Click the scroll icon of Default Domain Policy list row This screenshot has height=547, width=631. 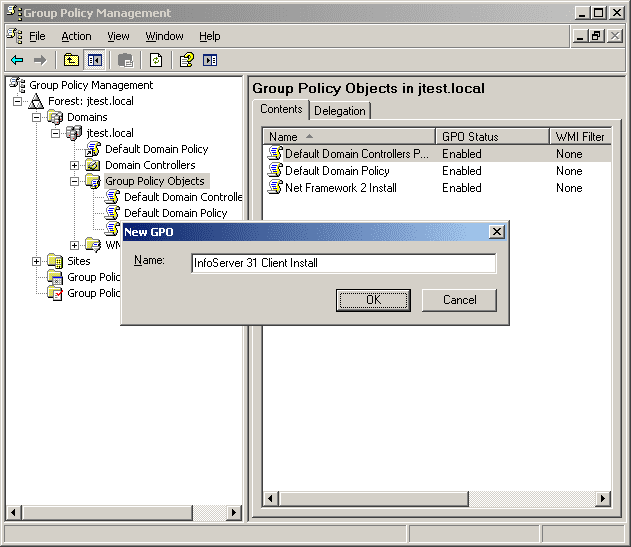[x=275, y=170]
